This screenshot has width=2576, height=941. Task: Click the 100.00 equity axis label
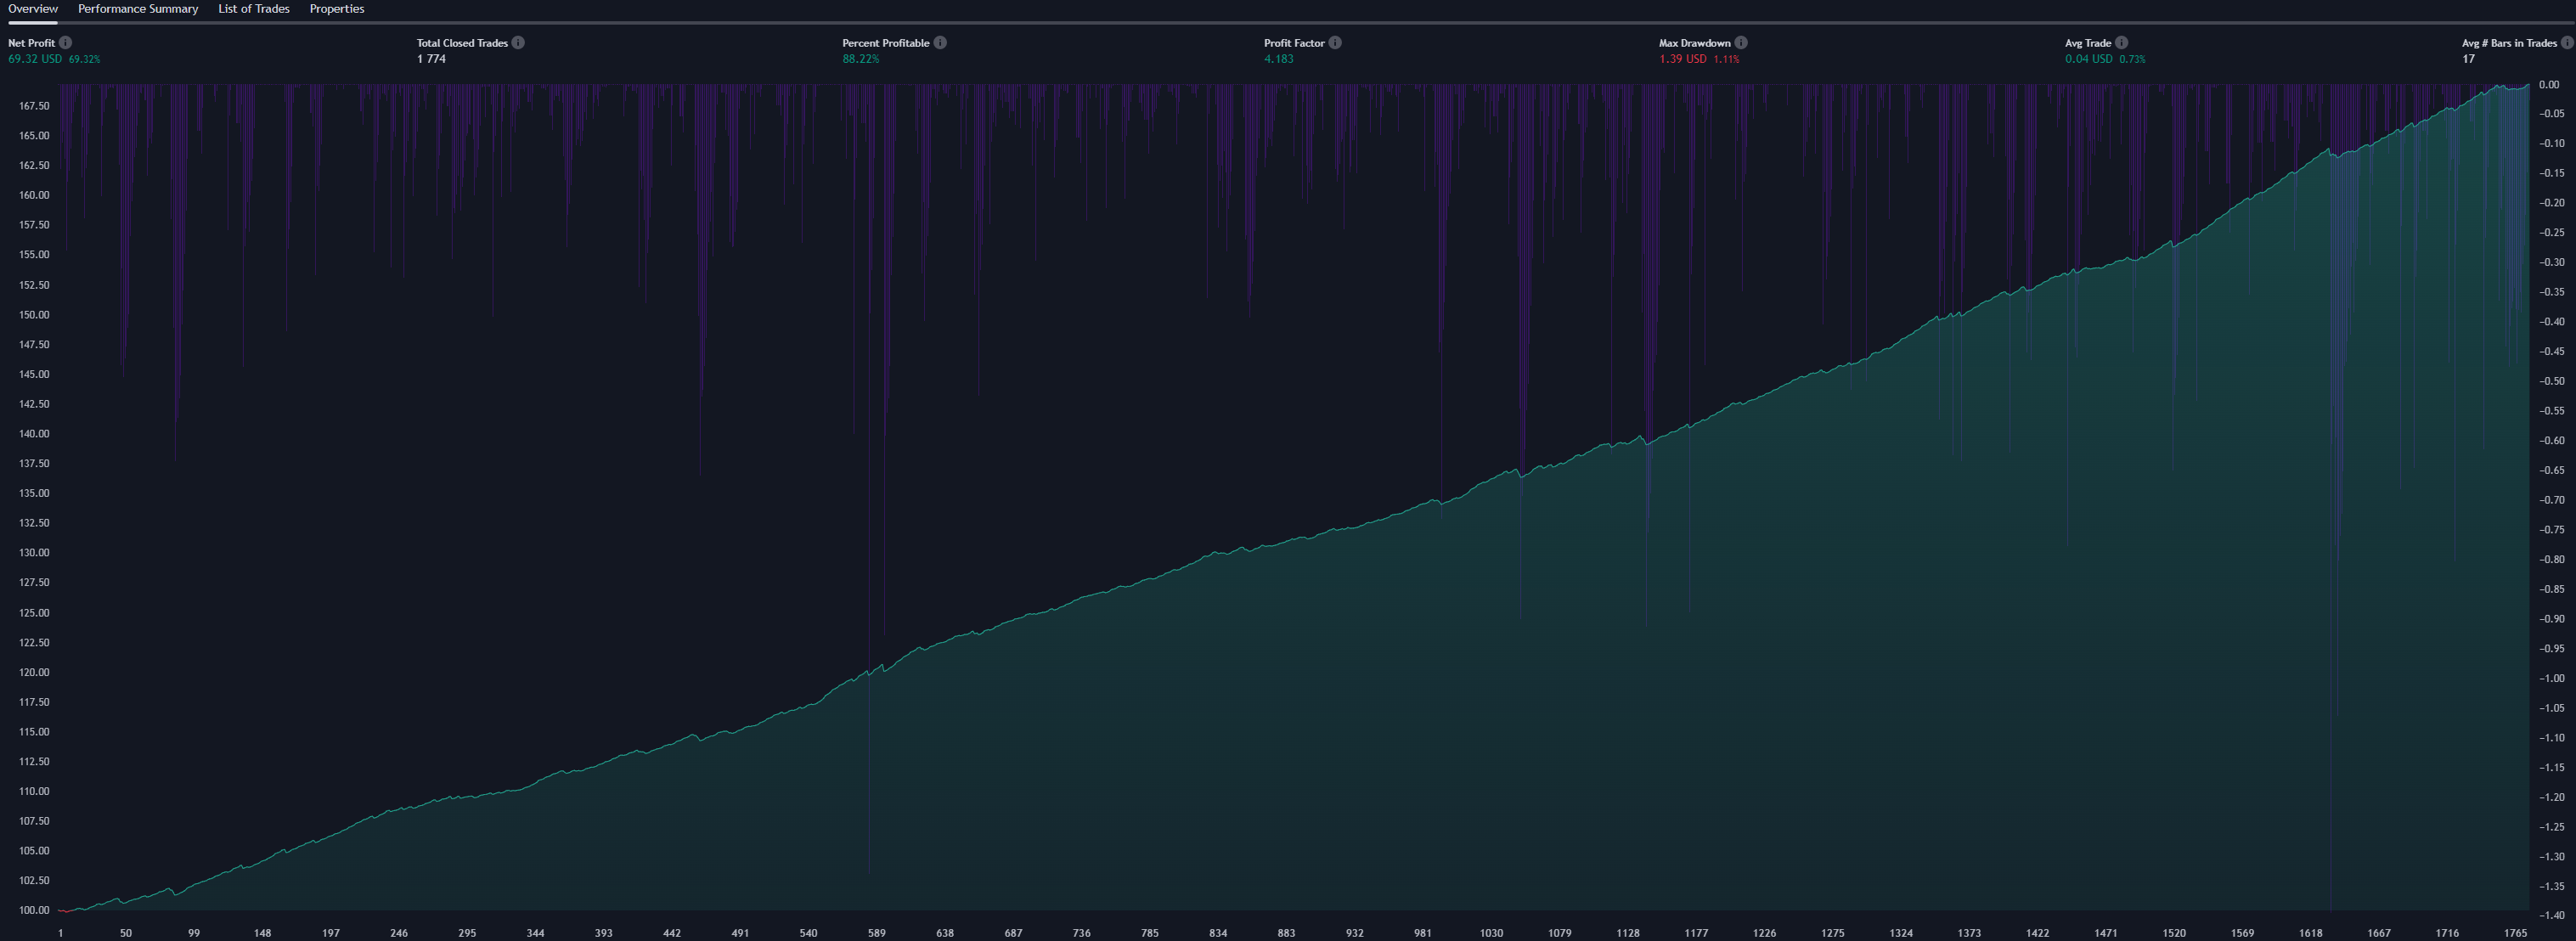[34, 910]
